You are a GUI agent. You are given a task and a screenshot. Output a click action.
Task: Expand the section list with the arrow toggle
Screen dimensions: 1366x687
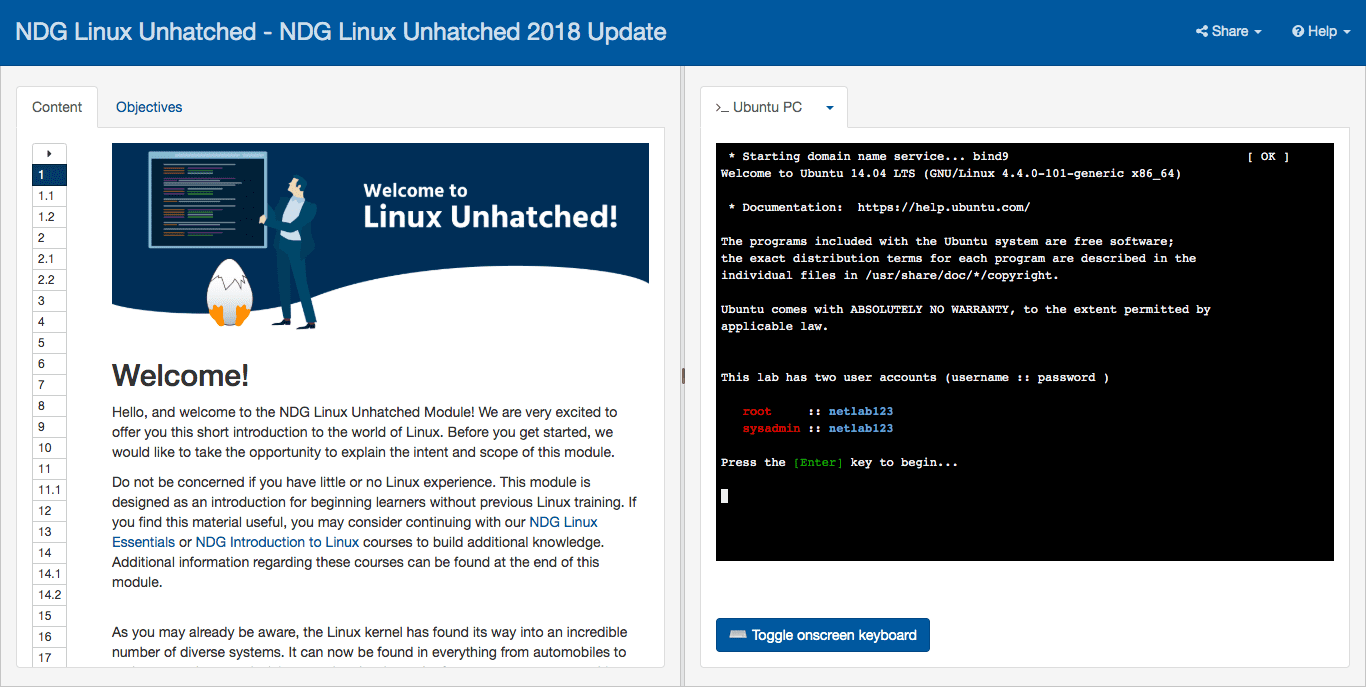coord(49,153)
